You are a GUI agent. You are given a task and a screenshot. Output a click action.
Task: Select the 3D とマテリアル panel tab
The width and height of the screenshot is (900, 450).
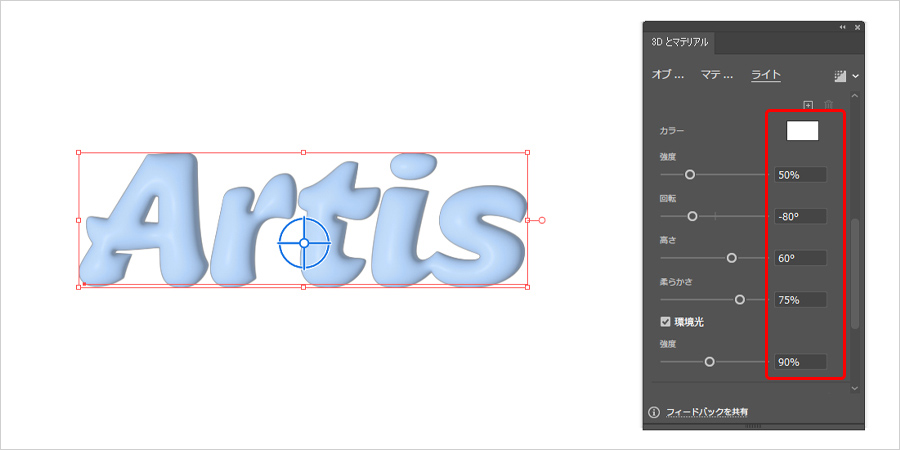(x=680, y=42)
